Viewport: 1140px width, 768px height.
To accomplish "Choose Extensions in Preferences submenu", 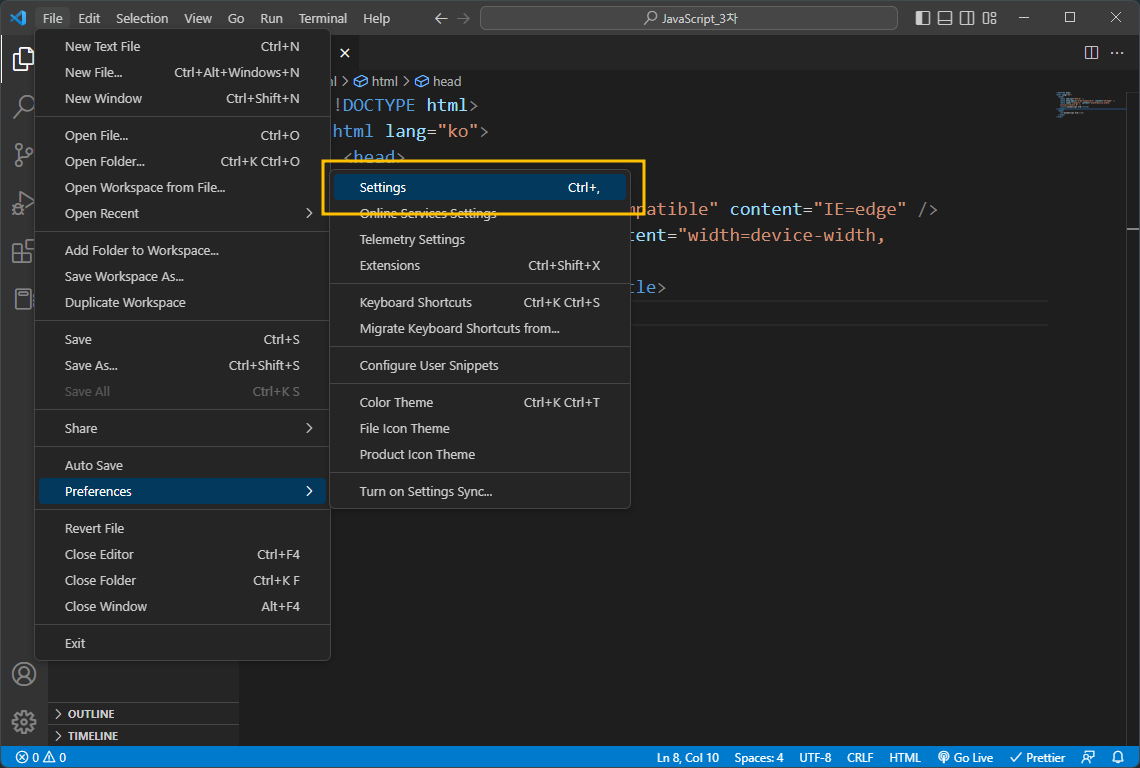I will 480,265.
